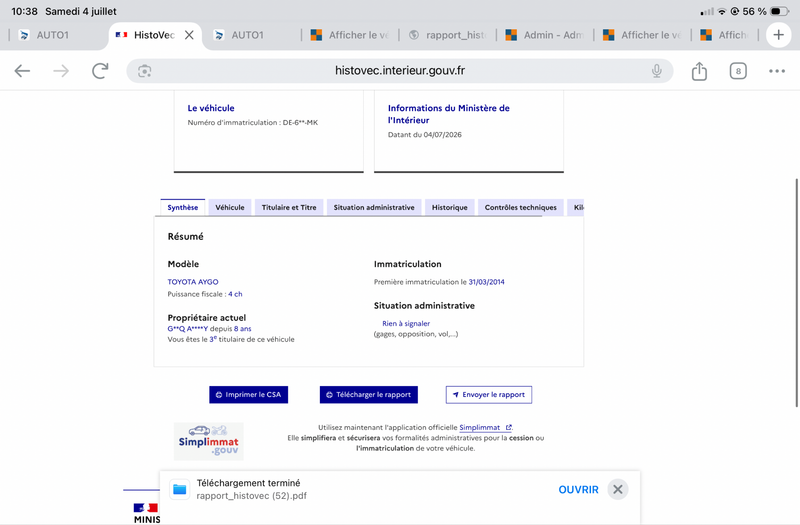Tap the histovec.interieur.gouv.fr address field

pos(399,71)
